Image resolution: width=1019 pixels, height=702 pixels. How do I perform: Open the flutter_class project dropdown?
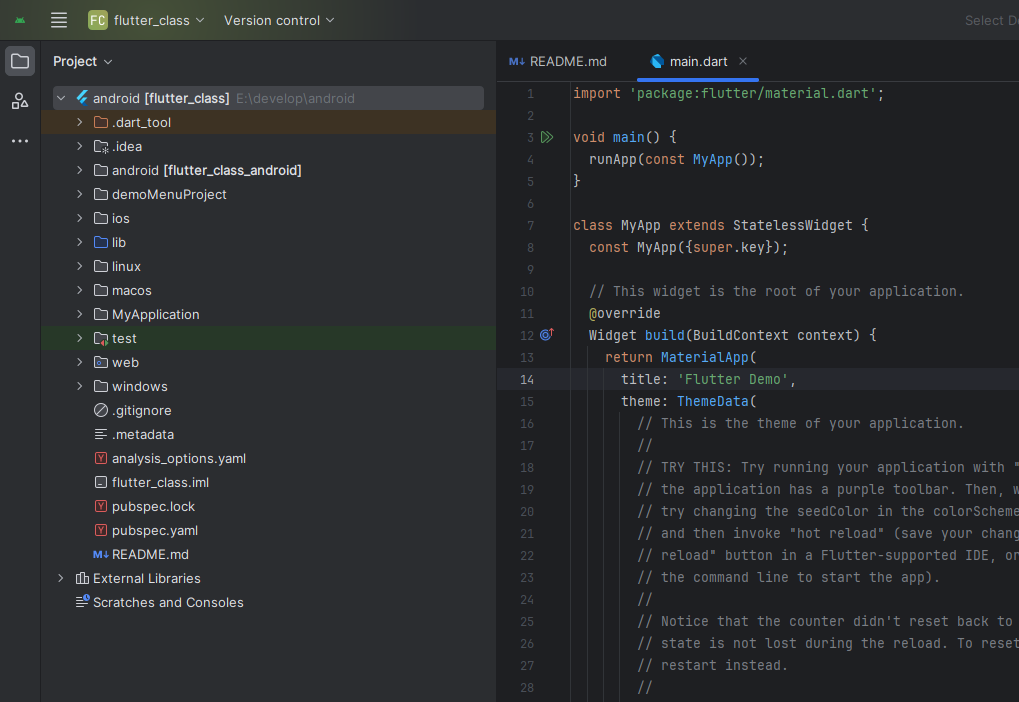159,20
